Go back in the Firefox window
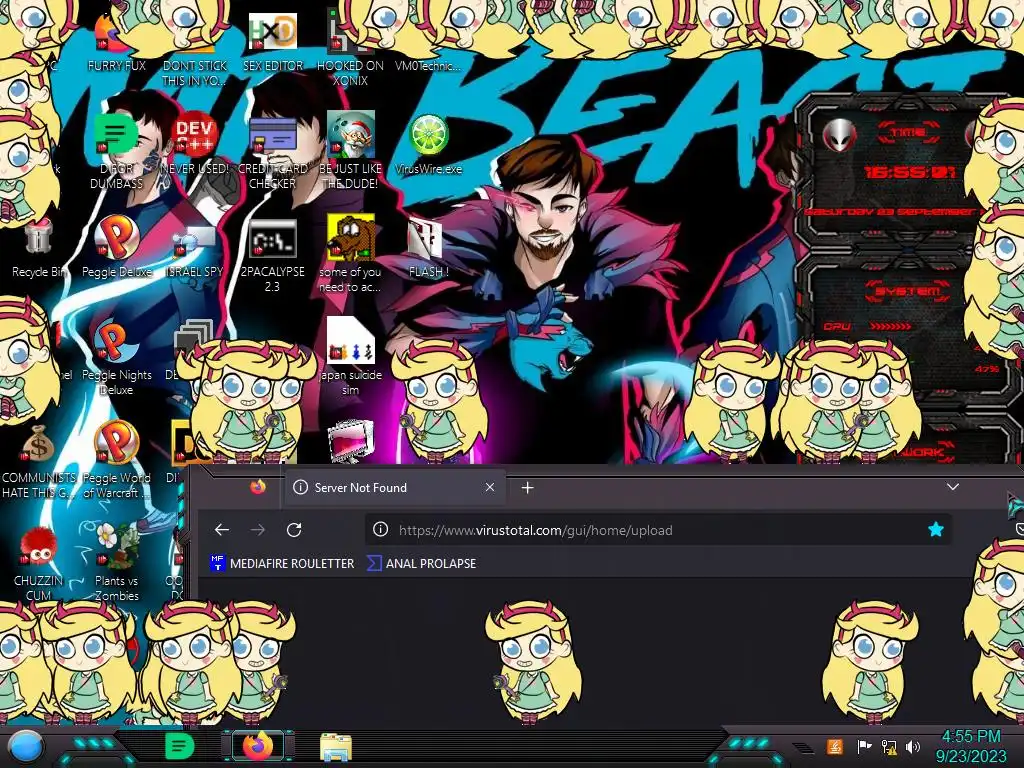 (x=222, y=530)
